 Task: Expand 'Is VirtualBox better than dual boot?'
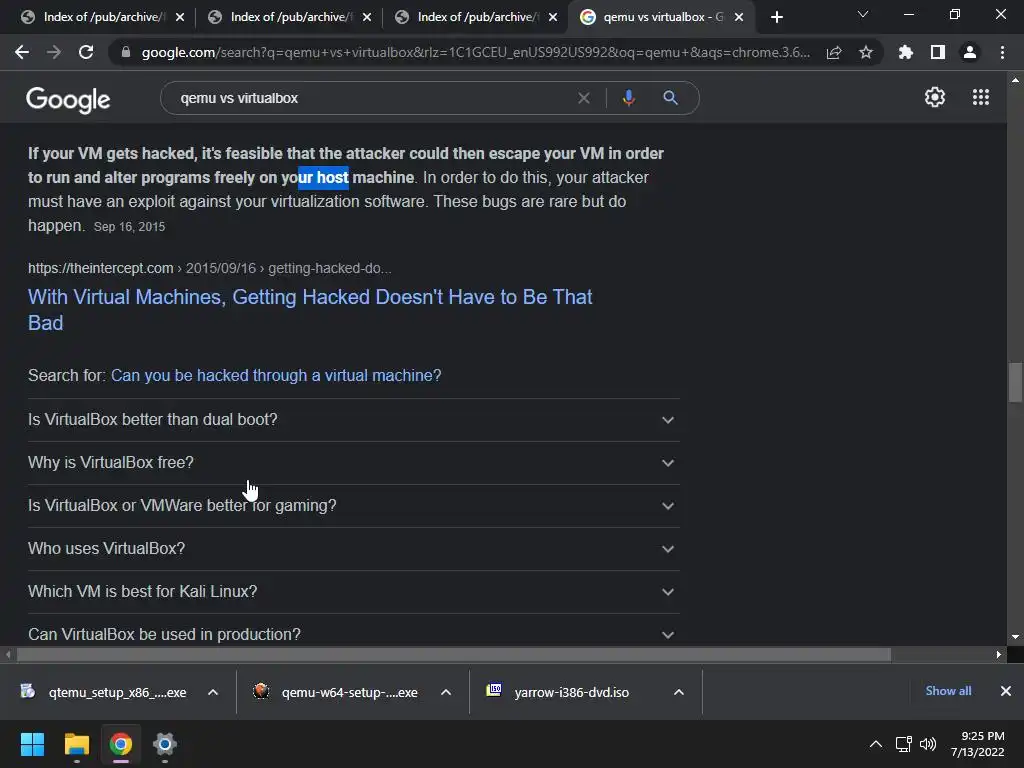pyautogui.click(x=353, y=420)
